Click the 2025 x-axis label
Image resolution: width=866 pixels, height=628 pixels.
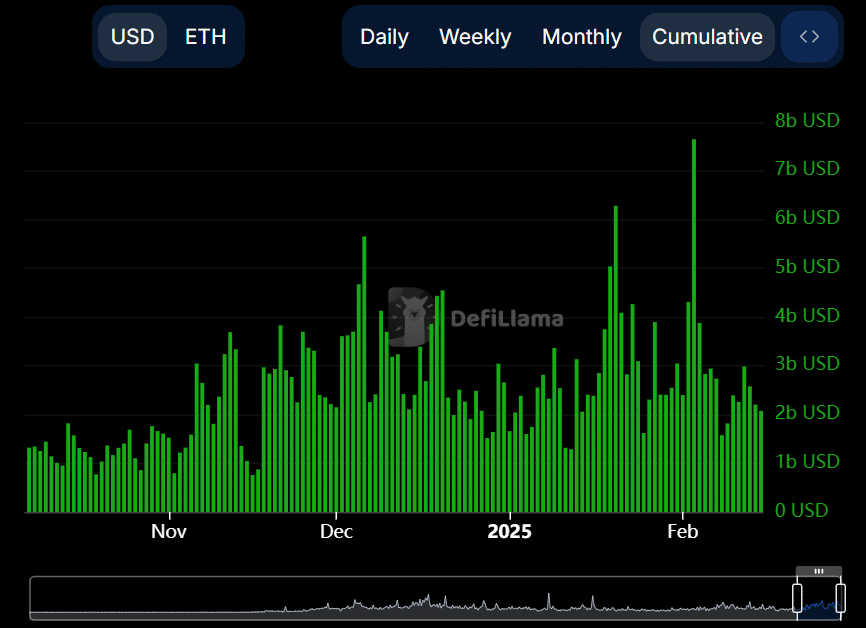[509, 531]
